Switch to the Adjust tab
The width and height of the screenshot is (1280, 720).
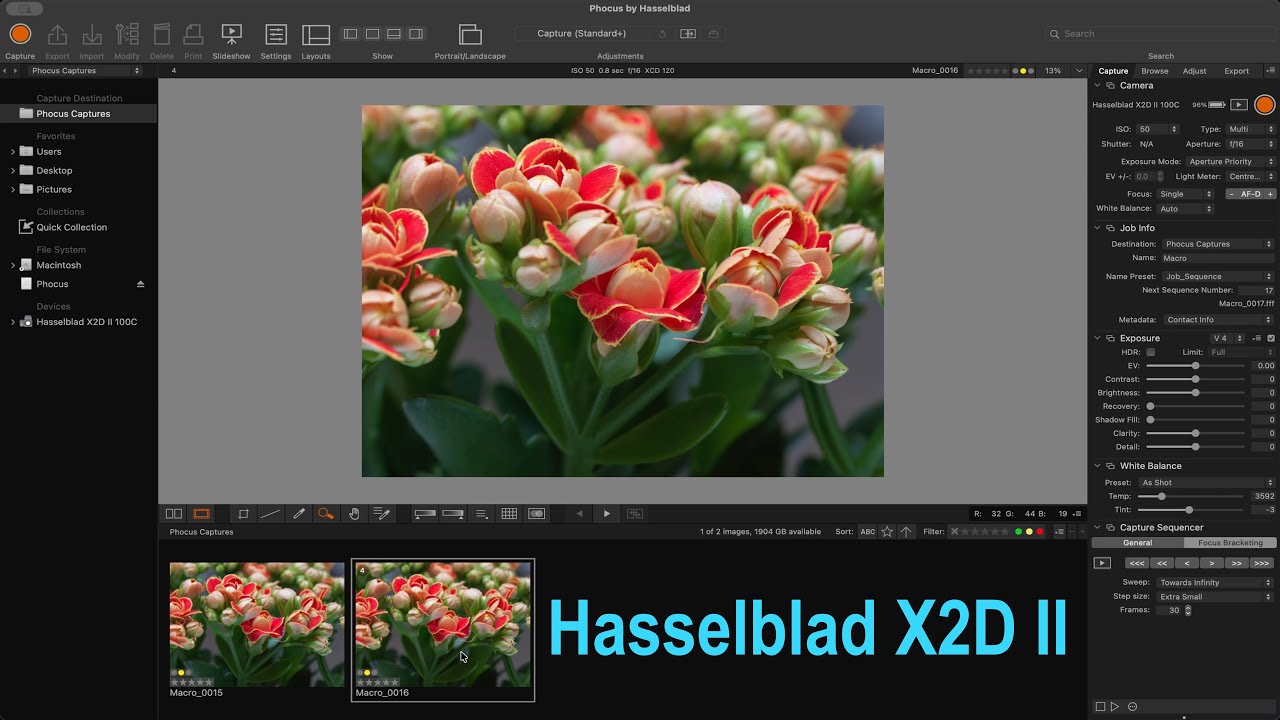point(1194,71)
